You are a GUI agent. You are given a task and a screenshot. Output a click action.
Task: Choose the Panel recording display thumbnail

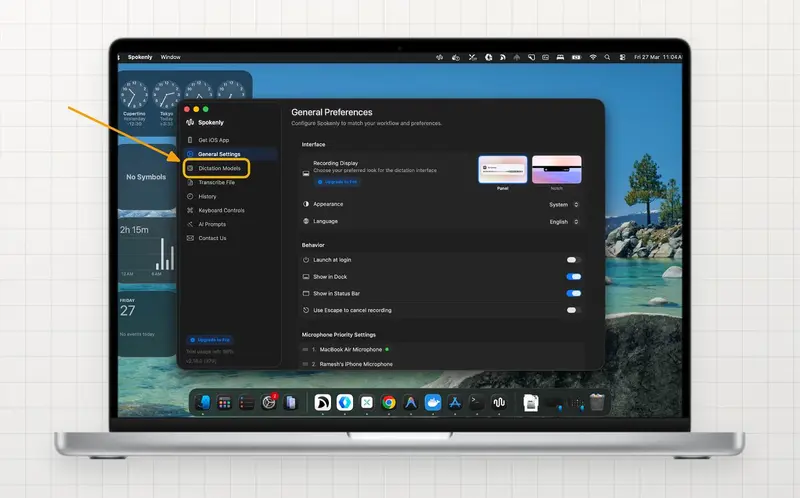click(x=503, y=169)
